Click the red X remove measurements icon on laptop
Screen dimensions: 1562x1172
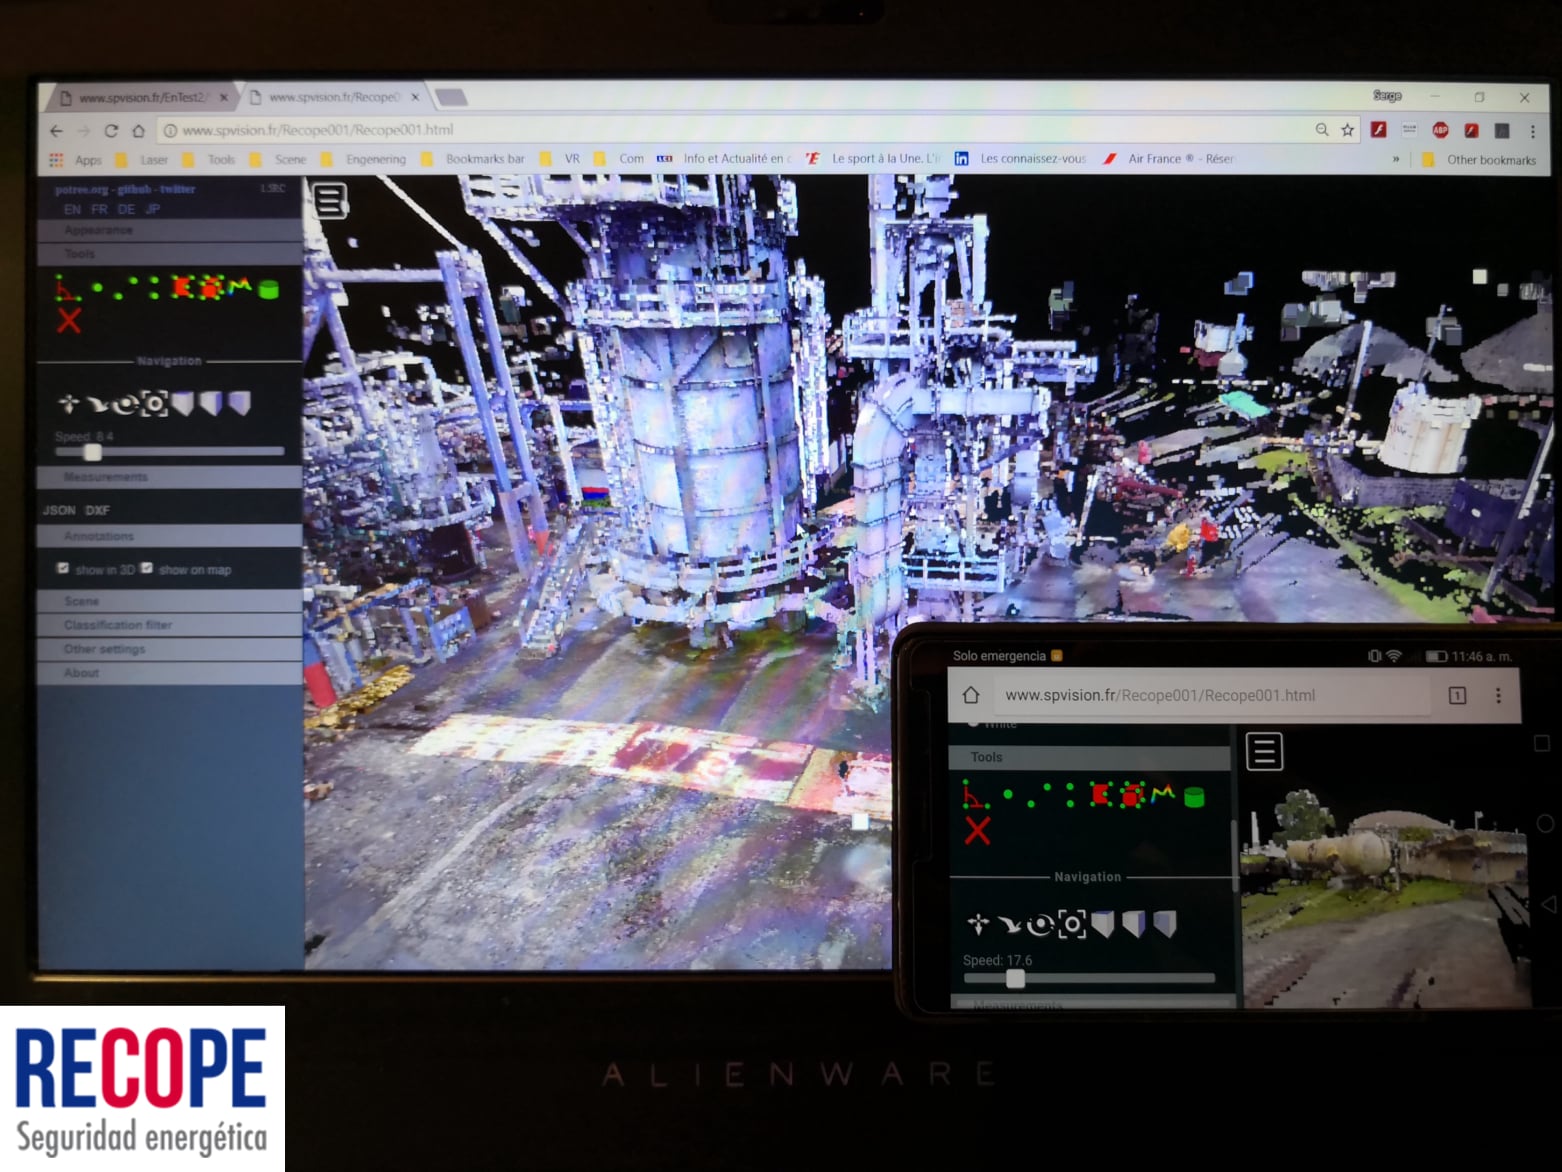point(68,321)
